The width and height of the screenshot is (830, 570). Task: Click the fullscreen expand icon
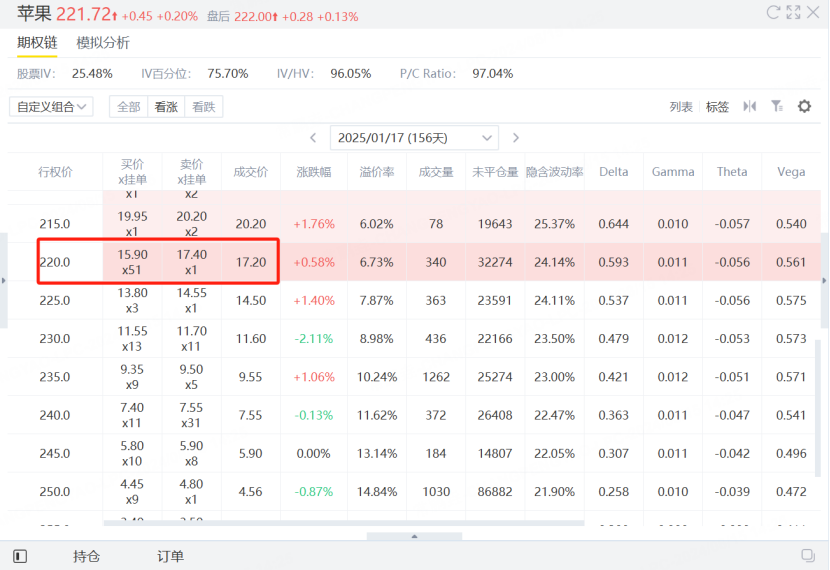coord(793,12)
